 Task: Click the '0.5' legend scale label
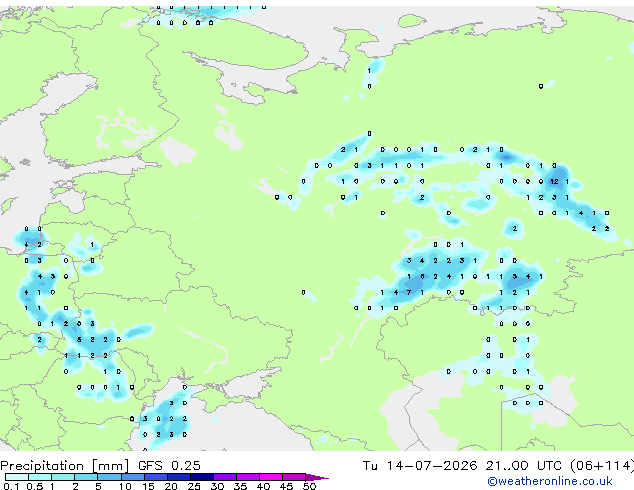(35, 486)
